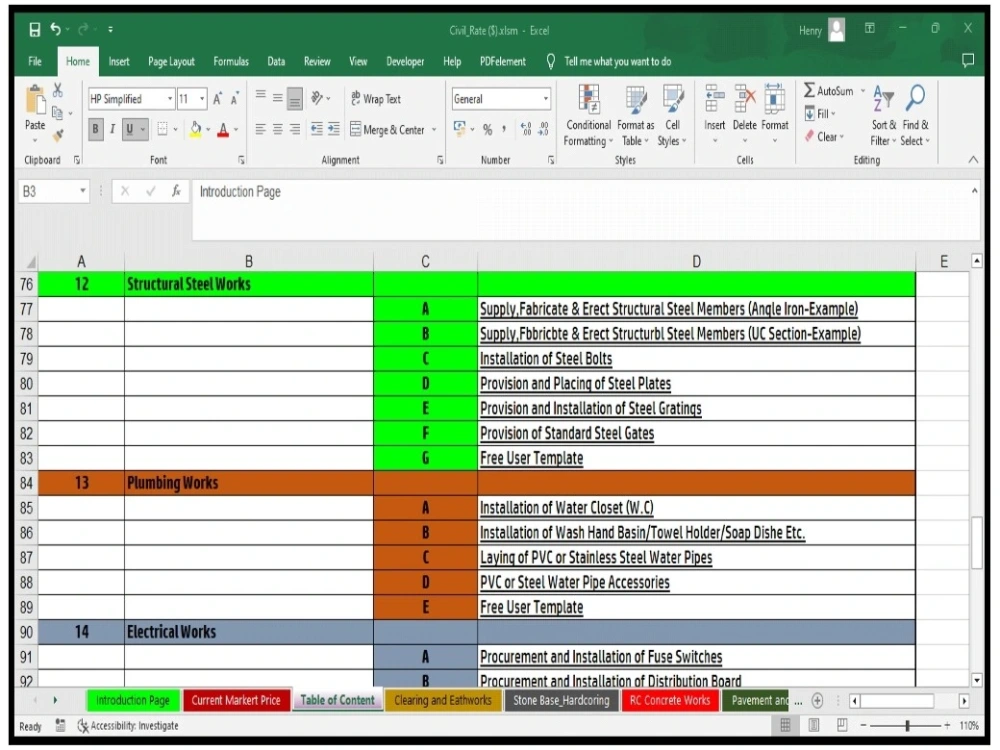The image size is (1000, 750).
Task: Click Accessibility: Investigate in status bar
Action: tap(128, 726)
